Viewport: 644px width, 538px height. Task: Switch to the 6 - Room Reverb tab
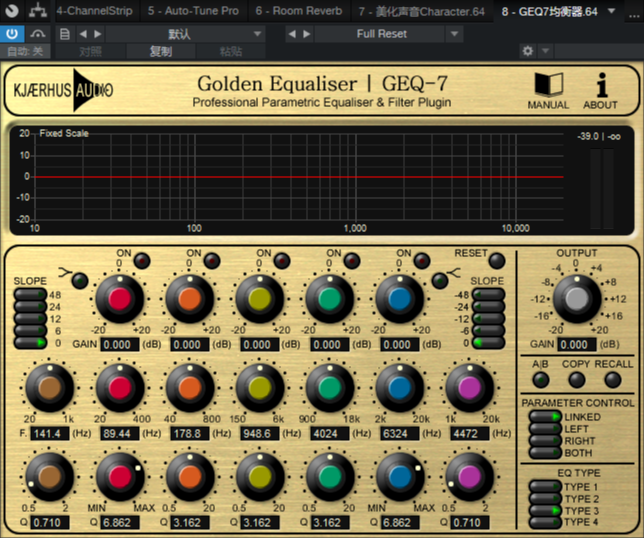coord(299,11)
